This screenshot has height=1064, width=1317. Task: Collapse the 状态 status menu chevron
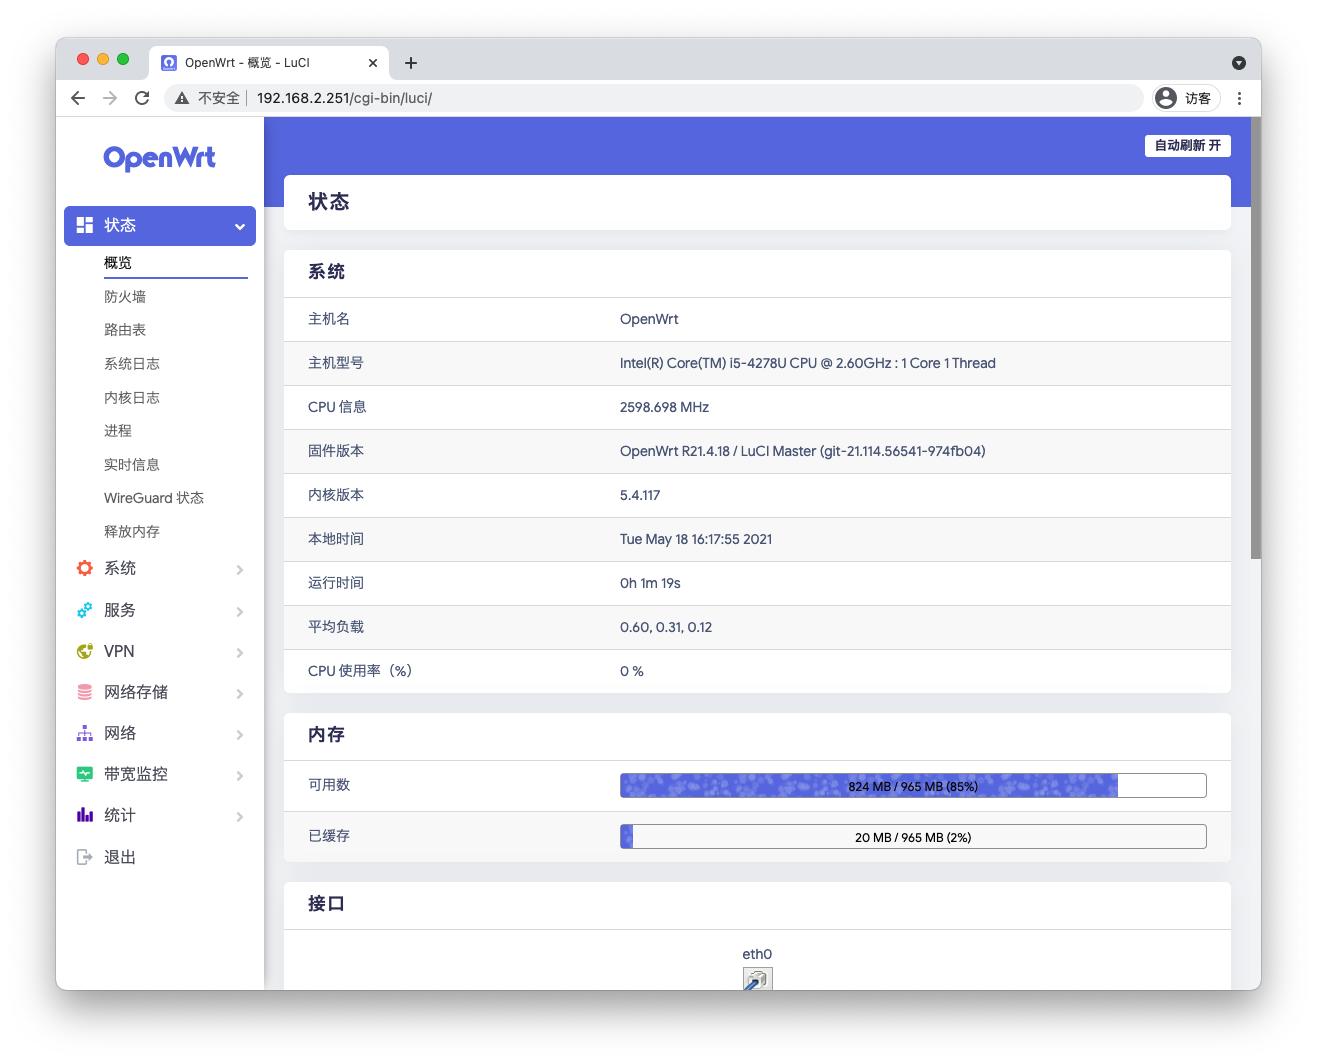[240, 227]
